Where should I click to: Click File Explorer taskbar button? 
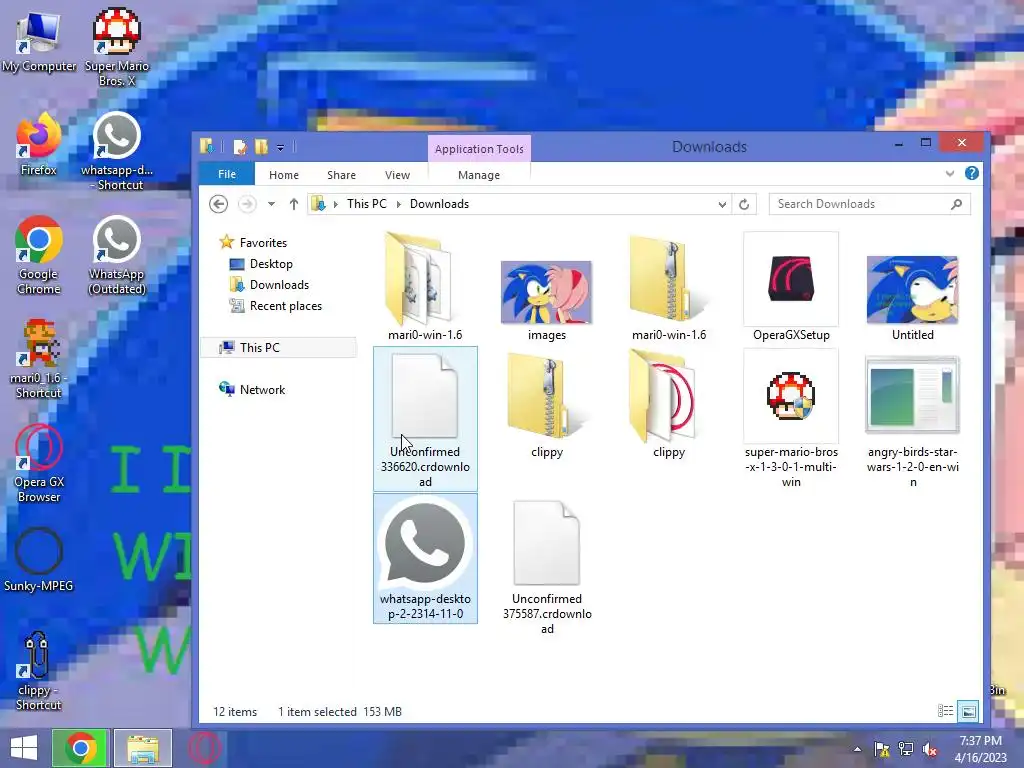[143, 748]
